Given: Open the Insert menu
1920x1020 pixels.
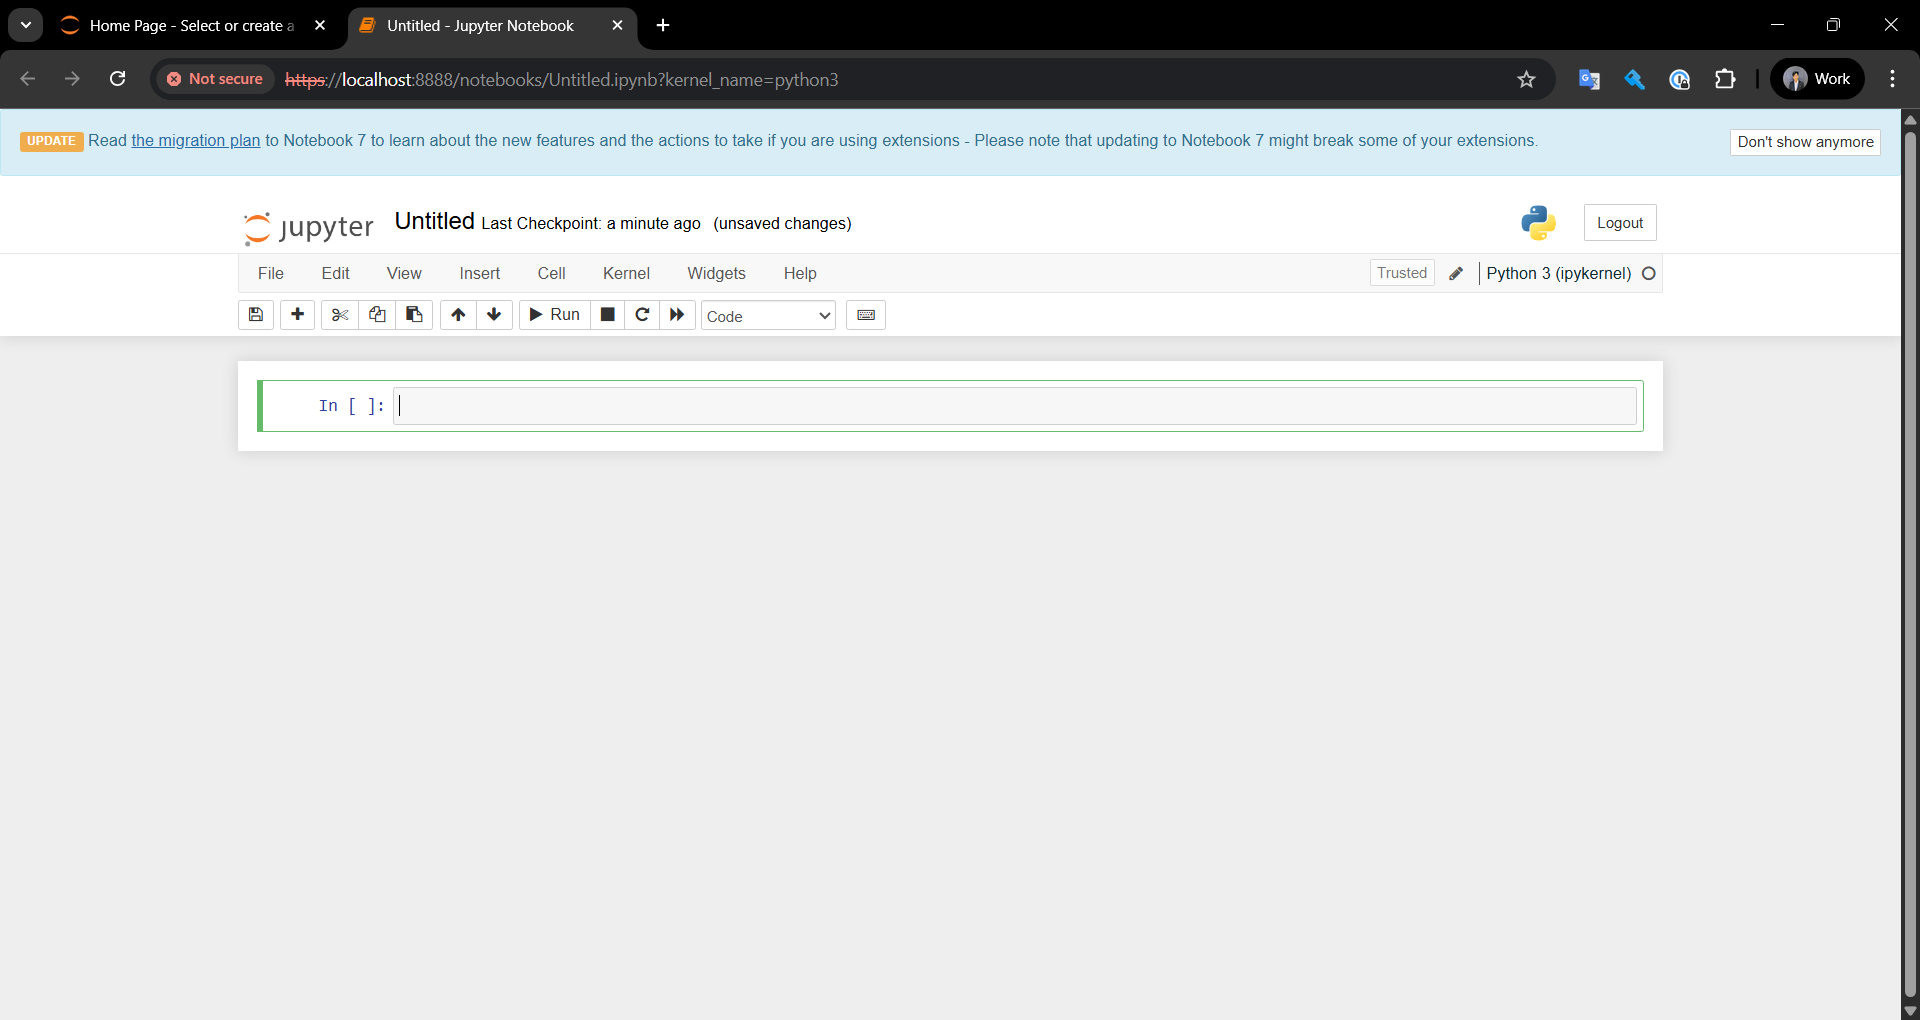Looking at the screenshot, I should [480, 273].
